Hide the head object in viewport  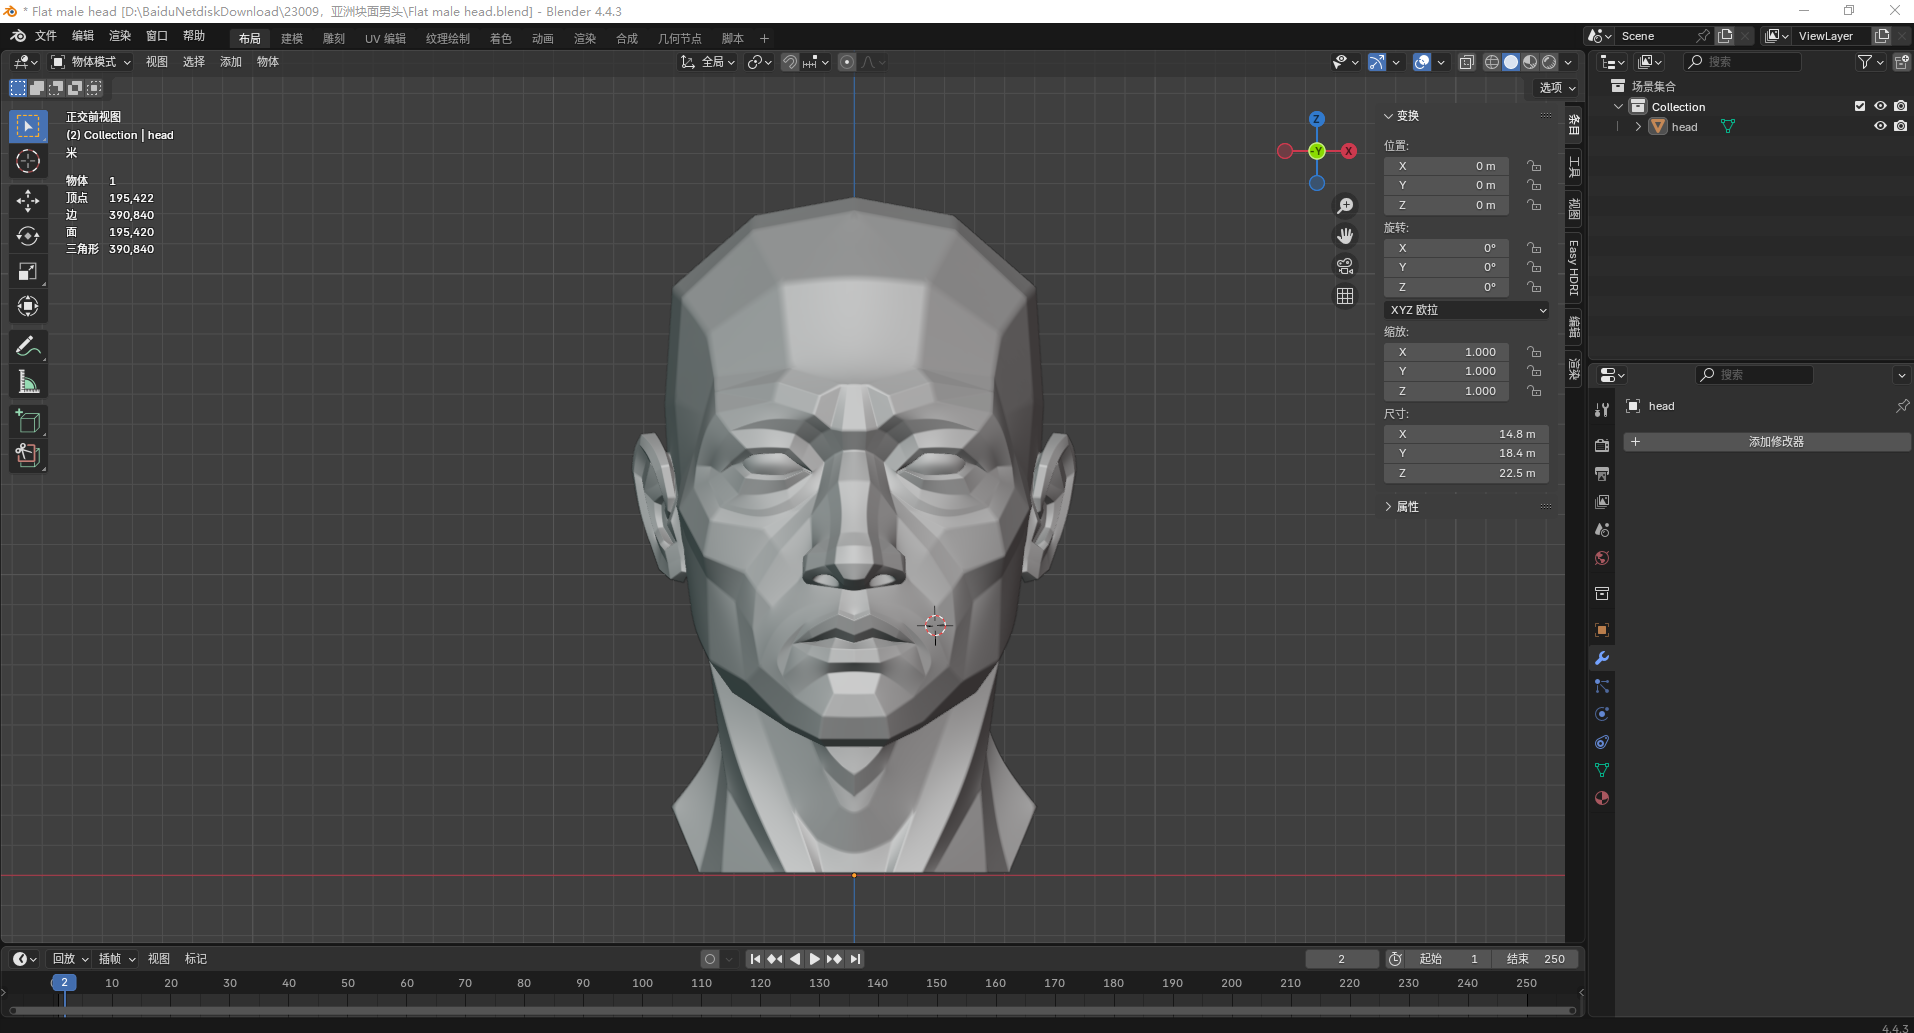[x=1880, y=127]
